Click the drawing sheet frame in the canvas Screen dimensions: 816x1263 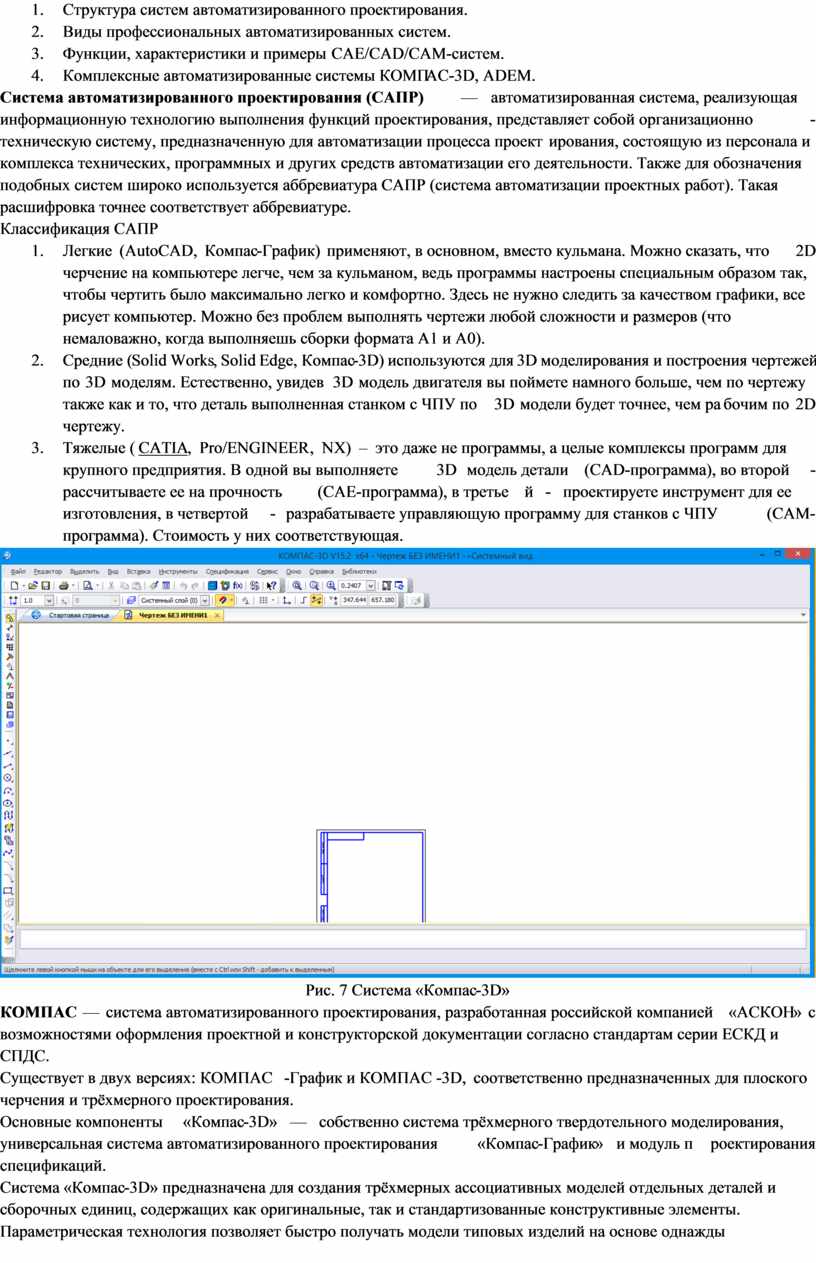372,875
